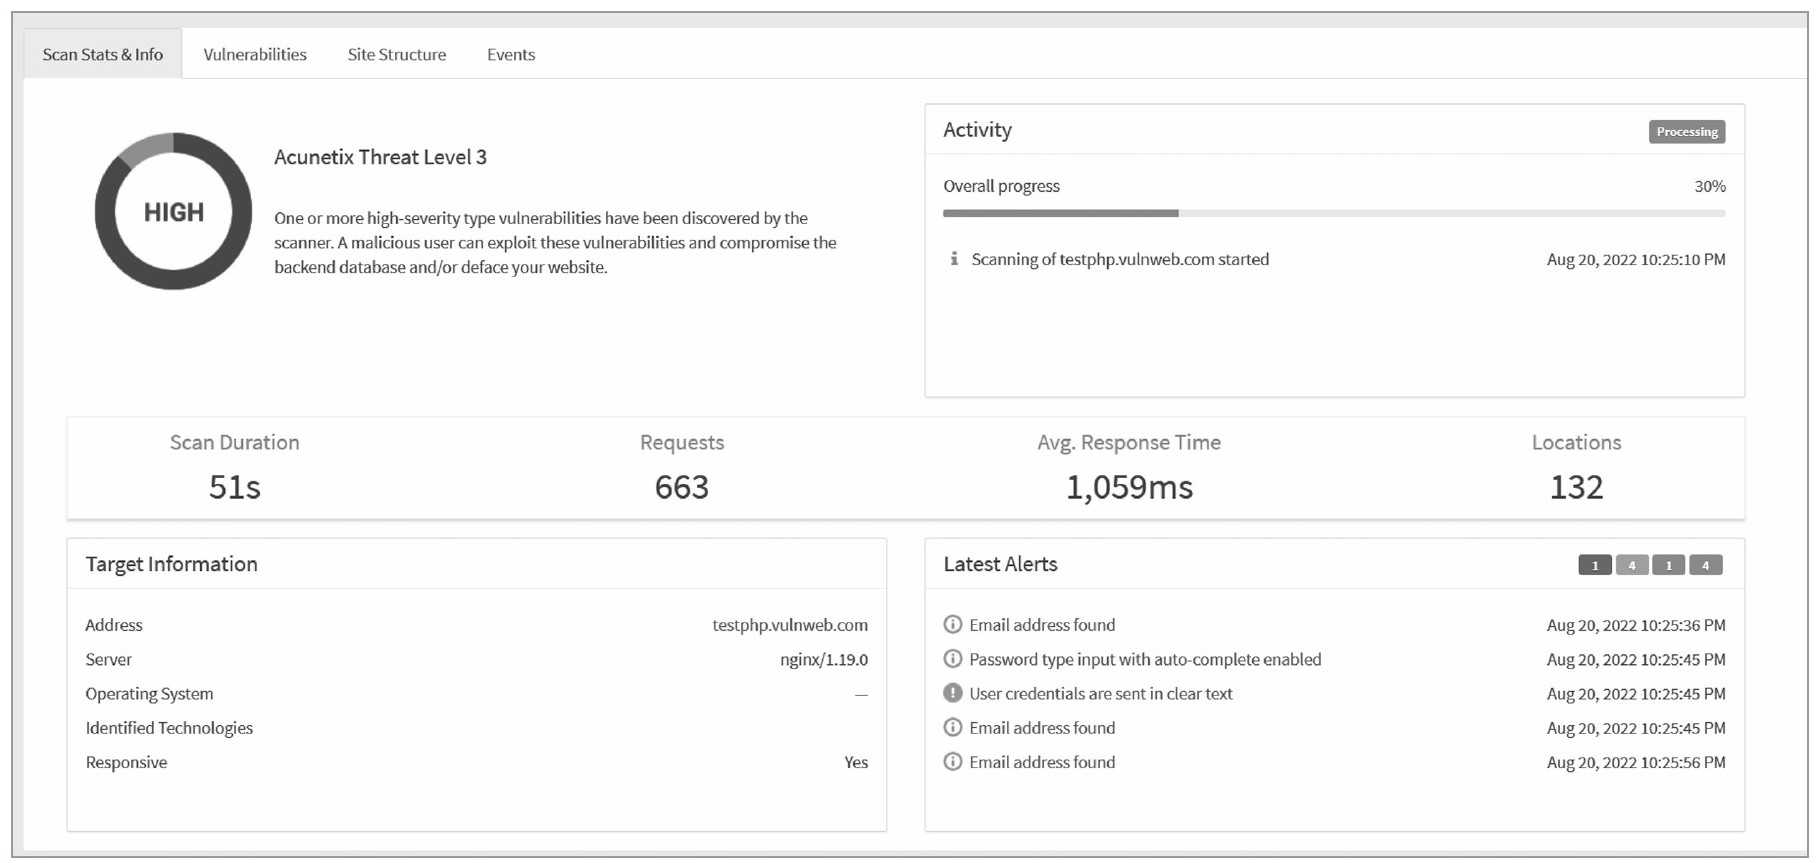Open 'Password type input with auto-complete enabled' alert
Viewport: 1817px width, 863px height.
1145,659
